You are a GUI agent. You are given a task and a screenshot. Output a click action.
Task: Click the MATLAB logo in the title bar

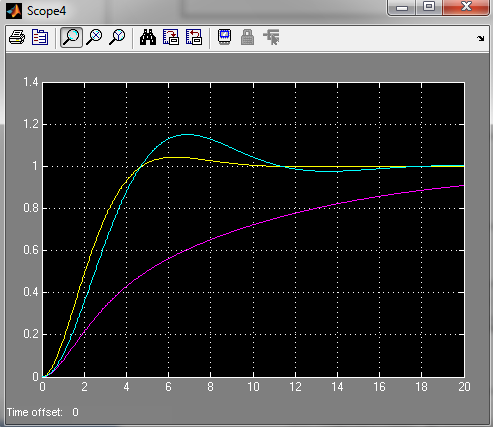pyautogui.click(x=14, y=11)
